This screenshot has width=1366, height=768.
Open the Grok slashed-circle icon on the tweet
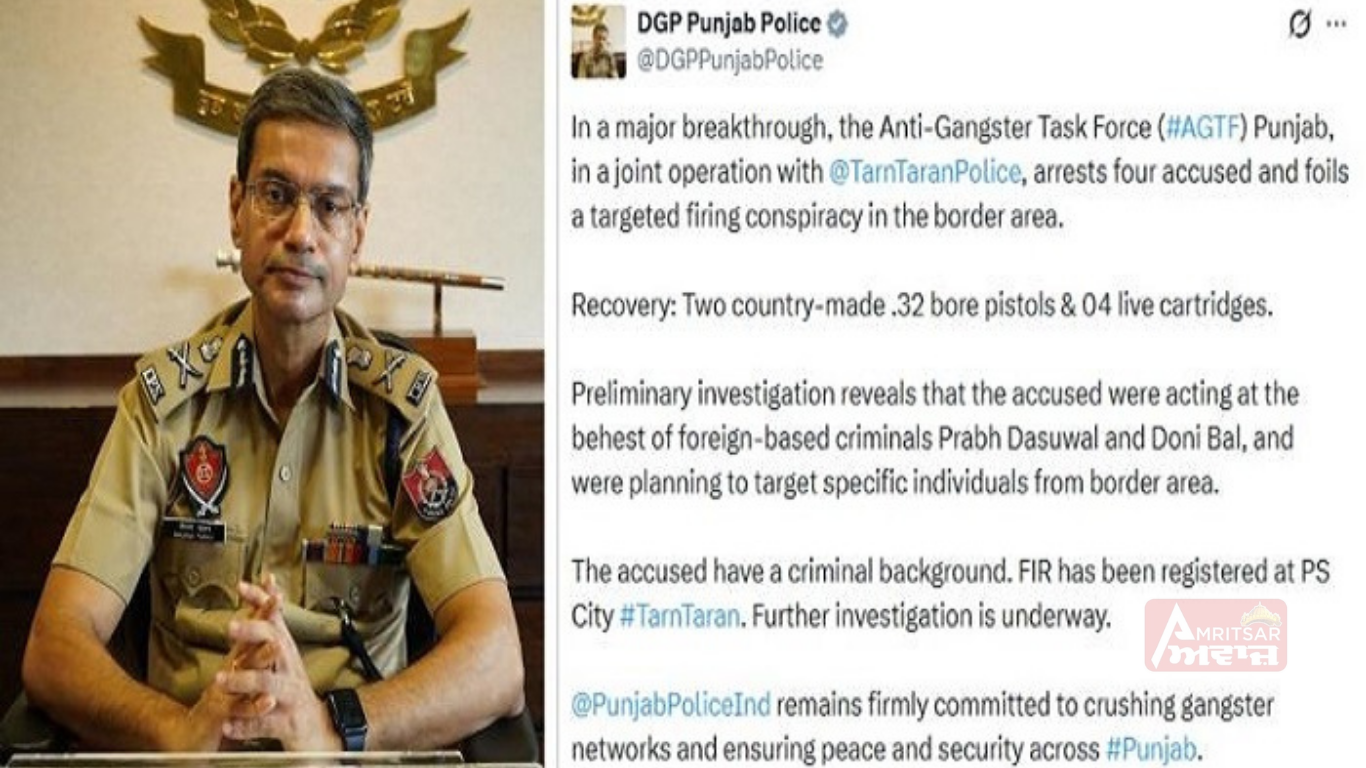click(1299, 24)
